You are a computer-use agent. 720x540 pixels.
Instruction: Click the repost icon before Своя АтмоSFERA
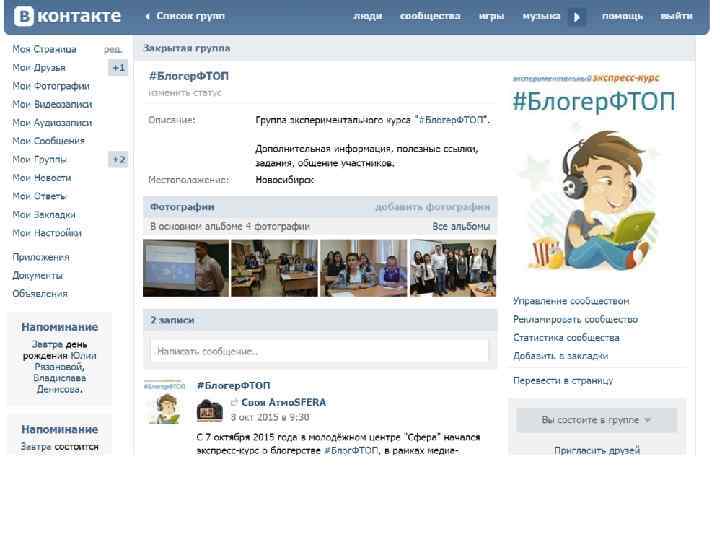pos(234,403)
